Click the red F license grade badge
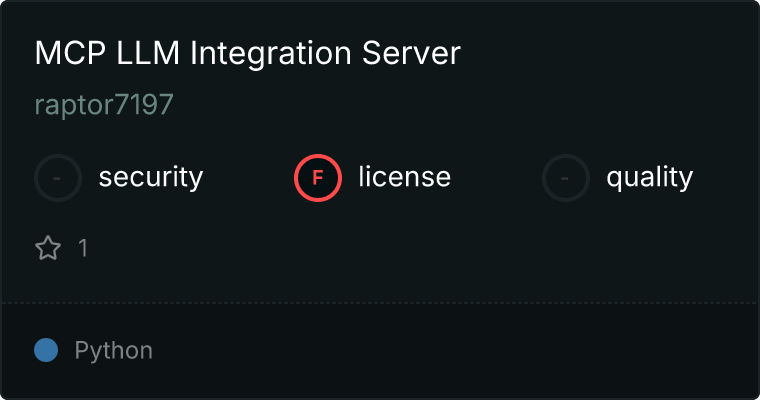 [x=317, y=178]
